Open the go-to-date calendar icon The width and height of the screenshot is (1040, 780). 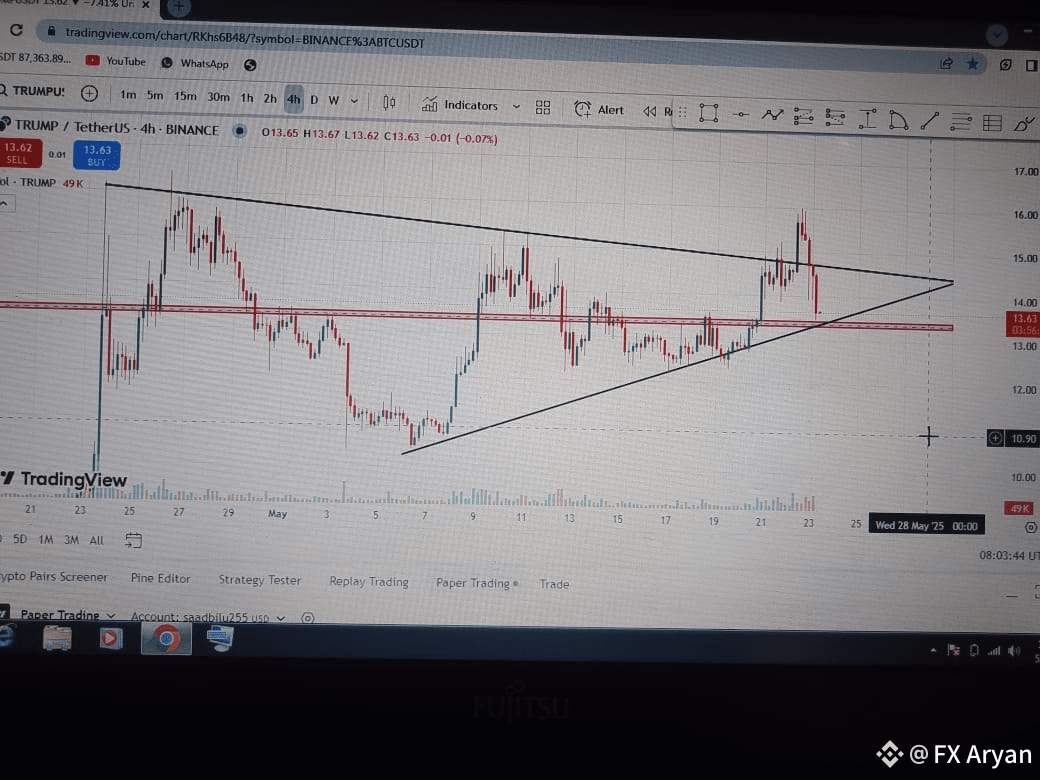pyautogui.click(x=133, y=541)
